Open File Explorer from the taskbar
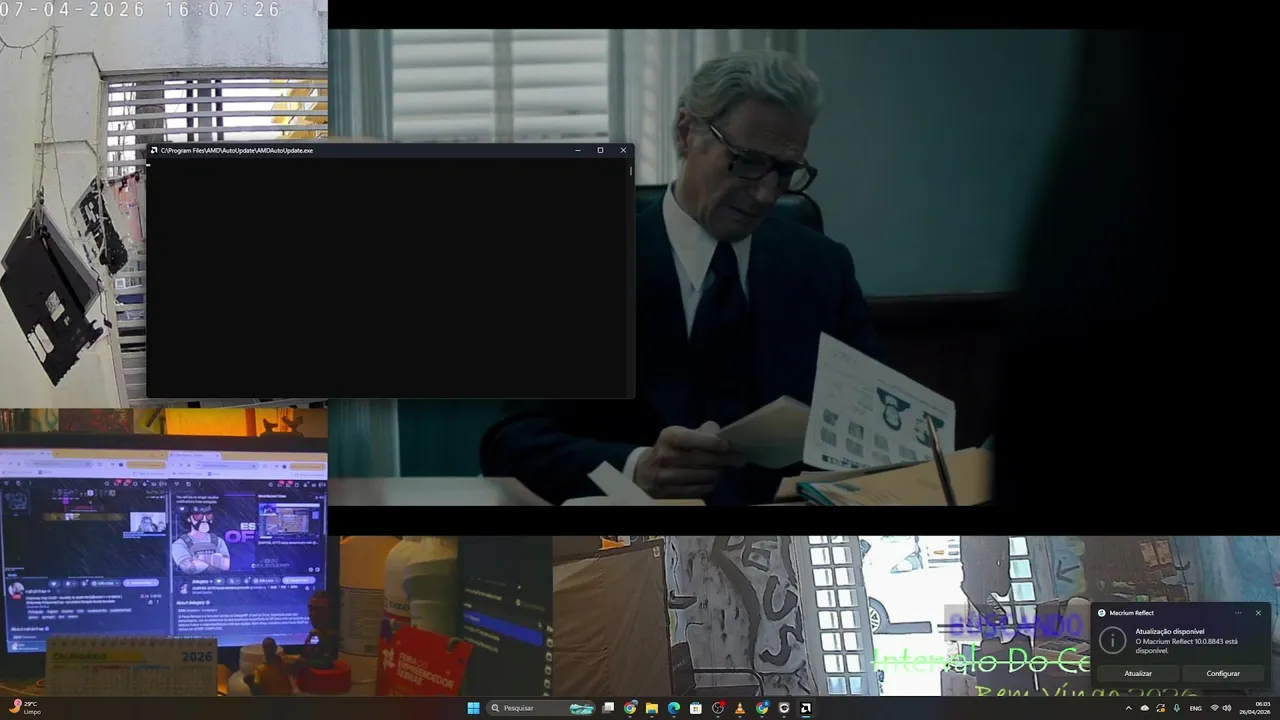1280x720 pixels. click(652, 708)
